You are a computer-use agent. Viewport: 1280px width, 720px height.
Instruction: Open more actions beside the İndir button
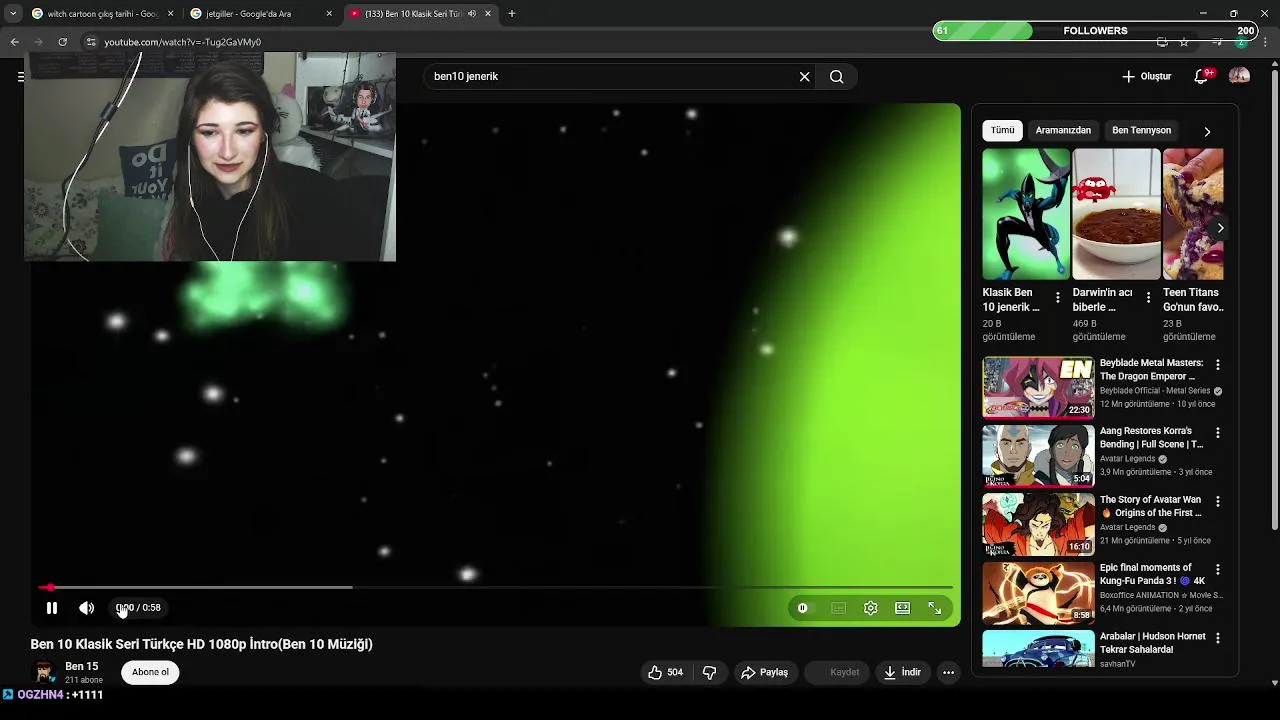[949, 672]
